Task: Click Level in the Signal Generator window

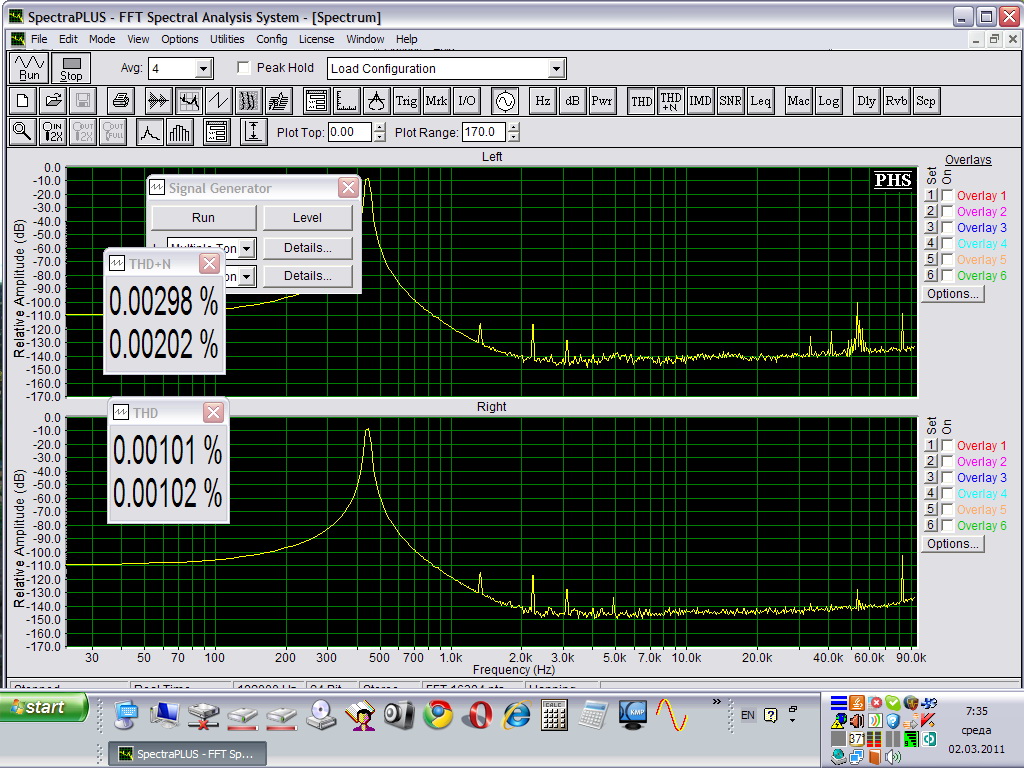Action: pyautogui.click(x=308, y=217)
